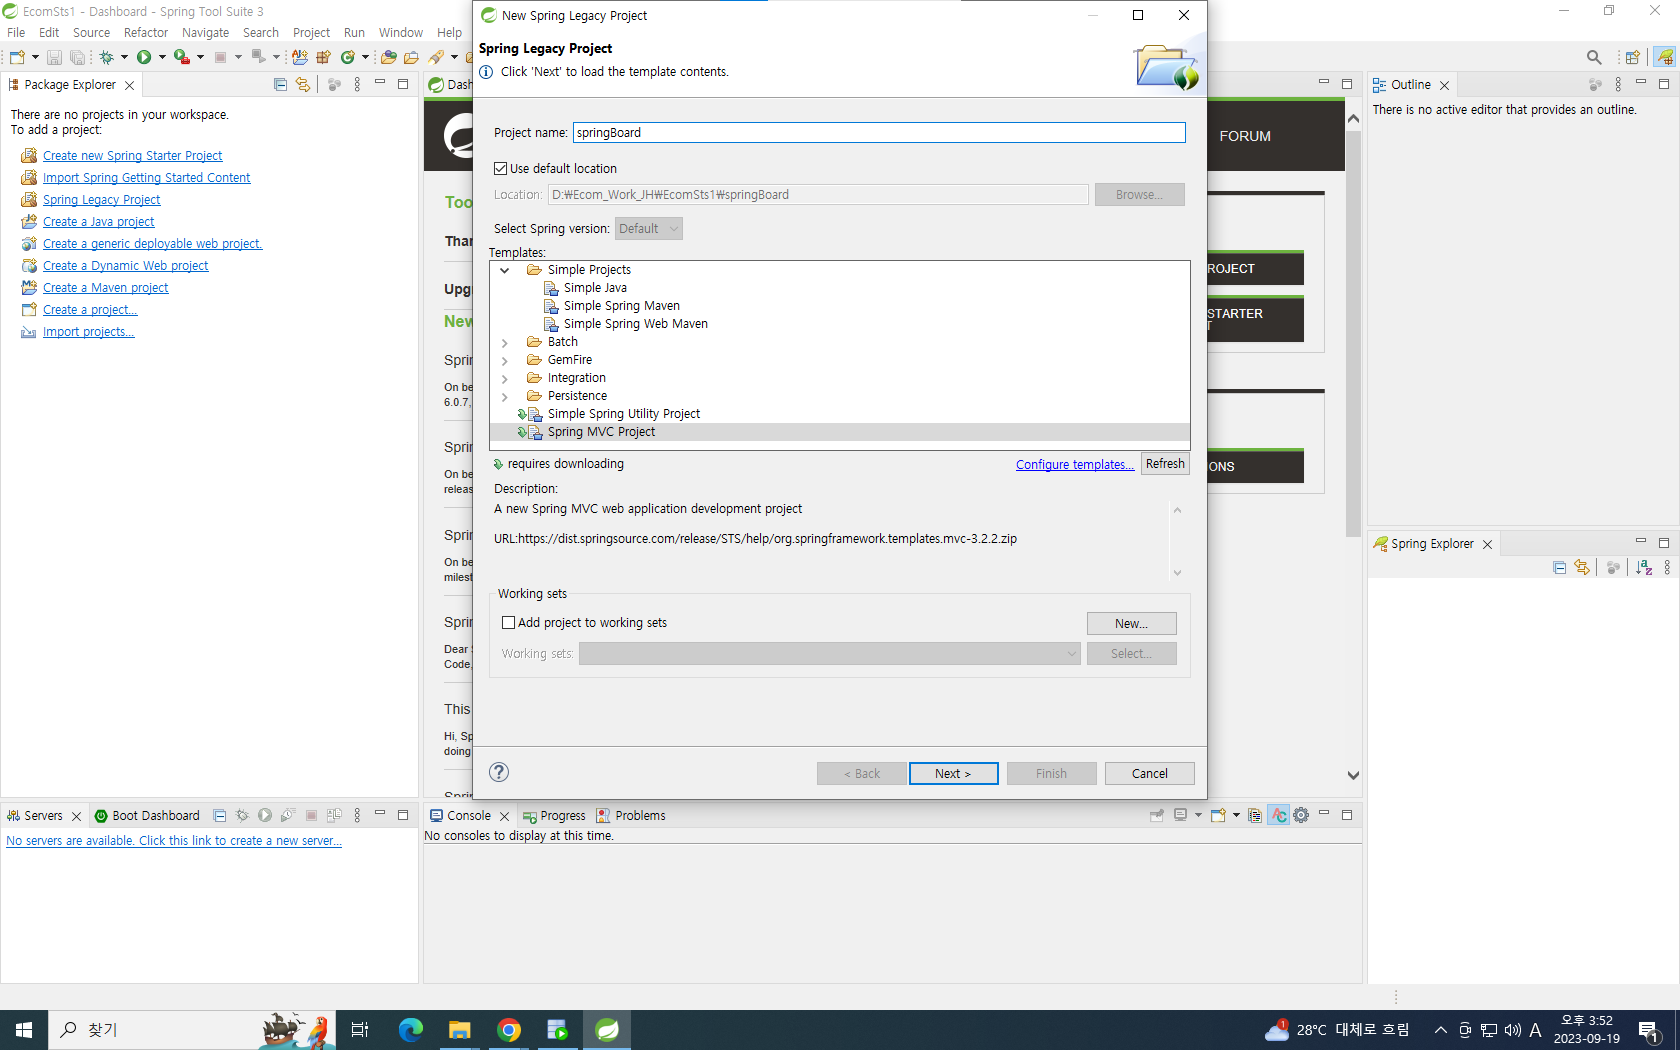The height and width of the screenshot is (1050, 1680).
Task: Open File Explorer from taskbar
Action: point(460,1029)
